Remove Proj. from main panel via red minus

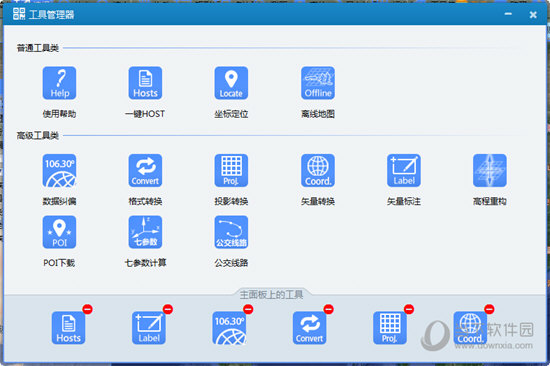(409, 309)
